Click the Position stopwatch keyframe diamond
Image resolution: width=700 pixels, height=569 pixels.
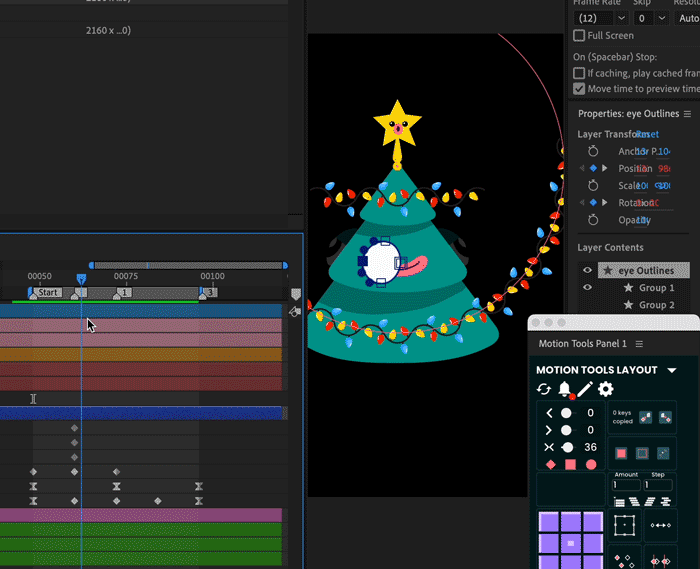click(593, 168)
